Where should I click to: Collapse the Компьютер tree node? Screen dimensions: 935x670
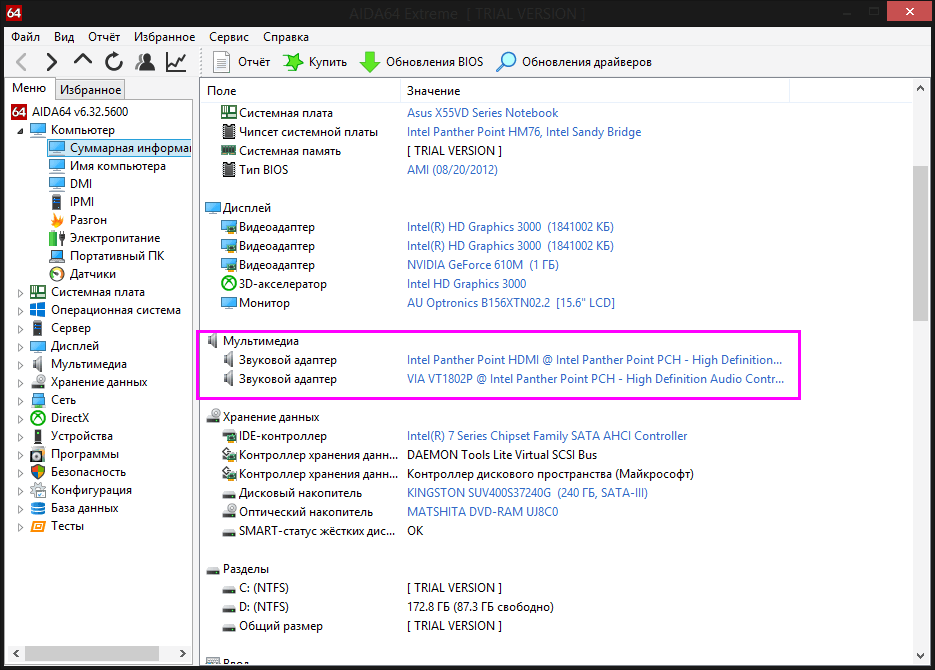tap(20, 130)
